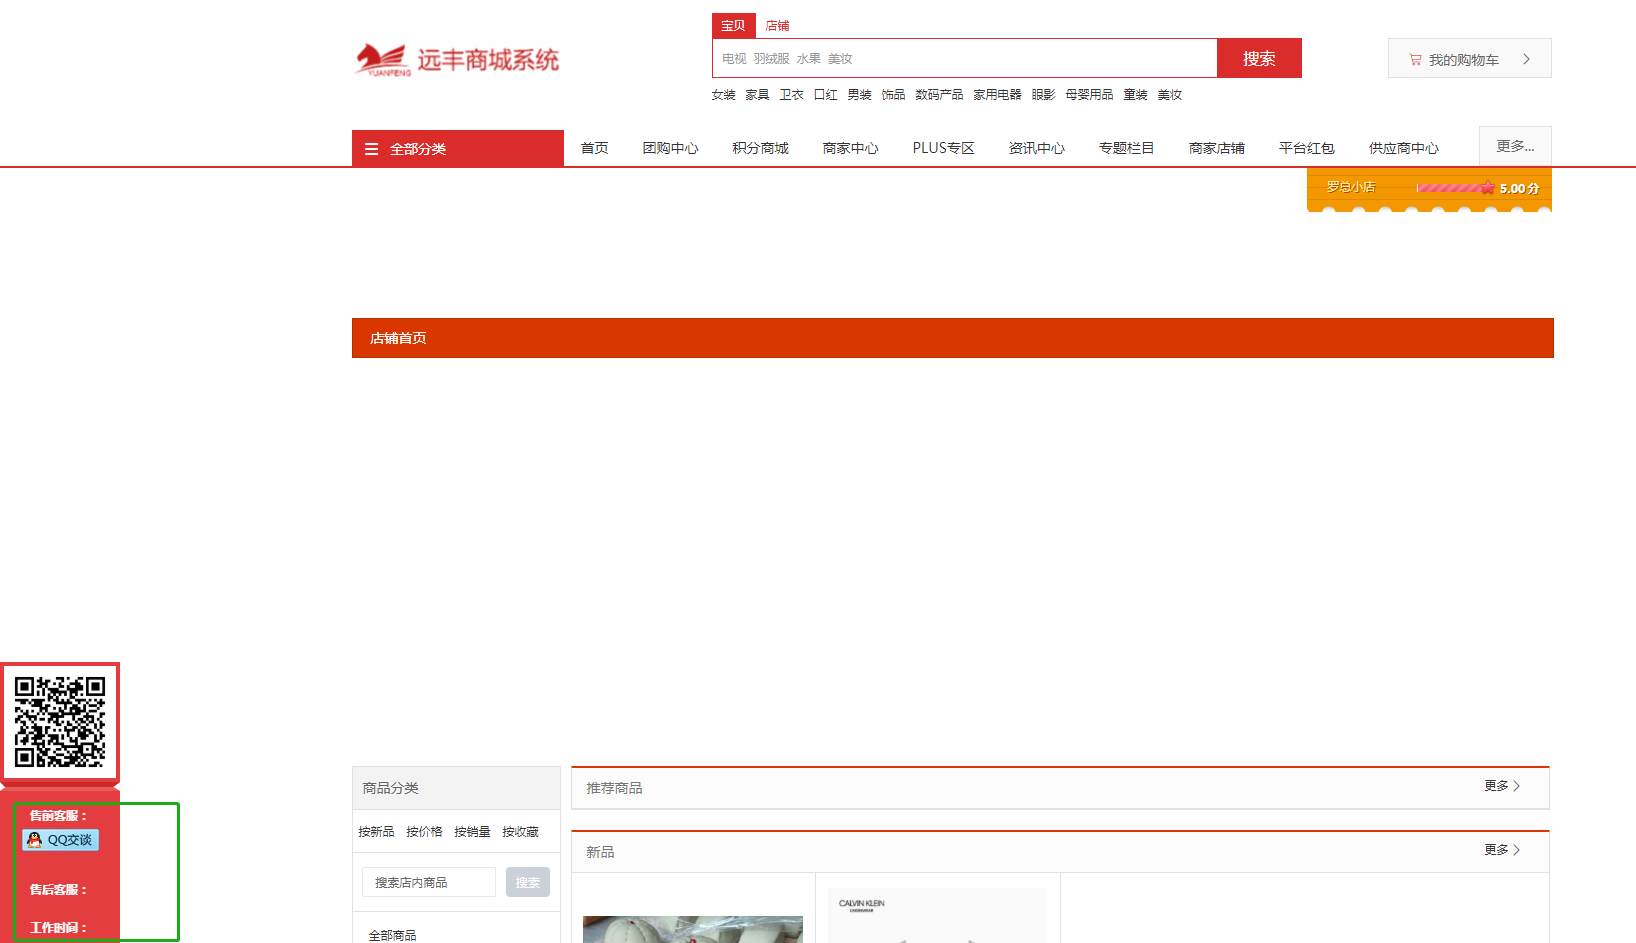Click the 新品 section heading
Image resolution: width=1636 pixels, height=943 pixels.
click(x=600, y=852)
